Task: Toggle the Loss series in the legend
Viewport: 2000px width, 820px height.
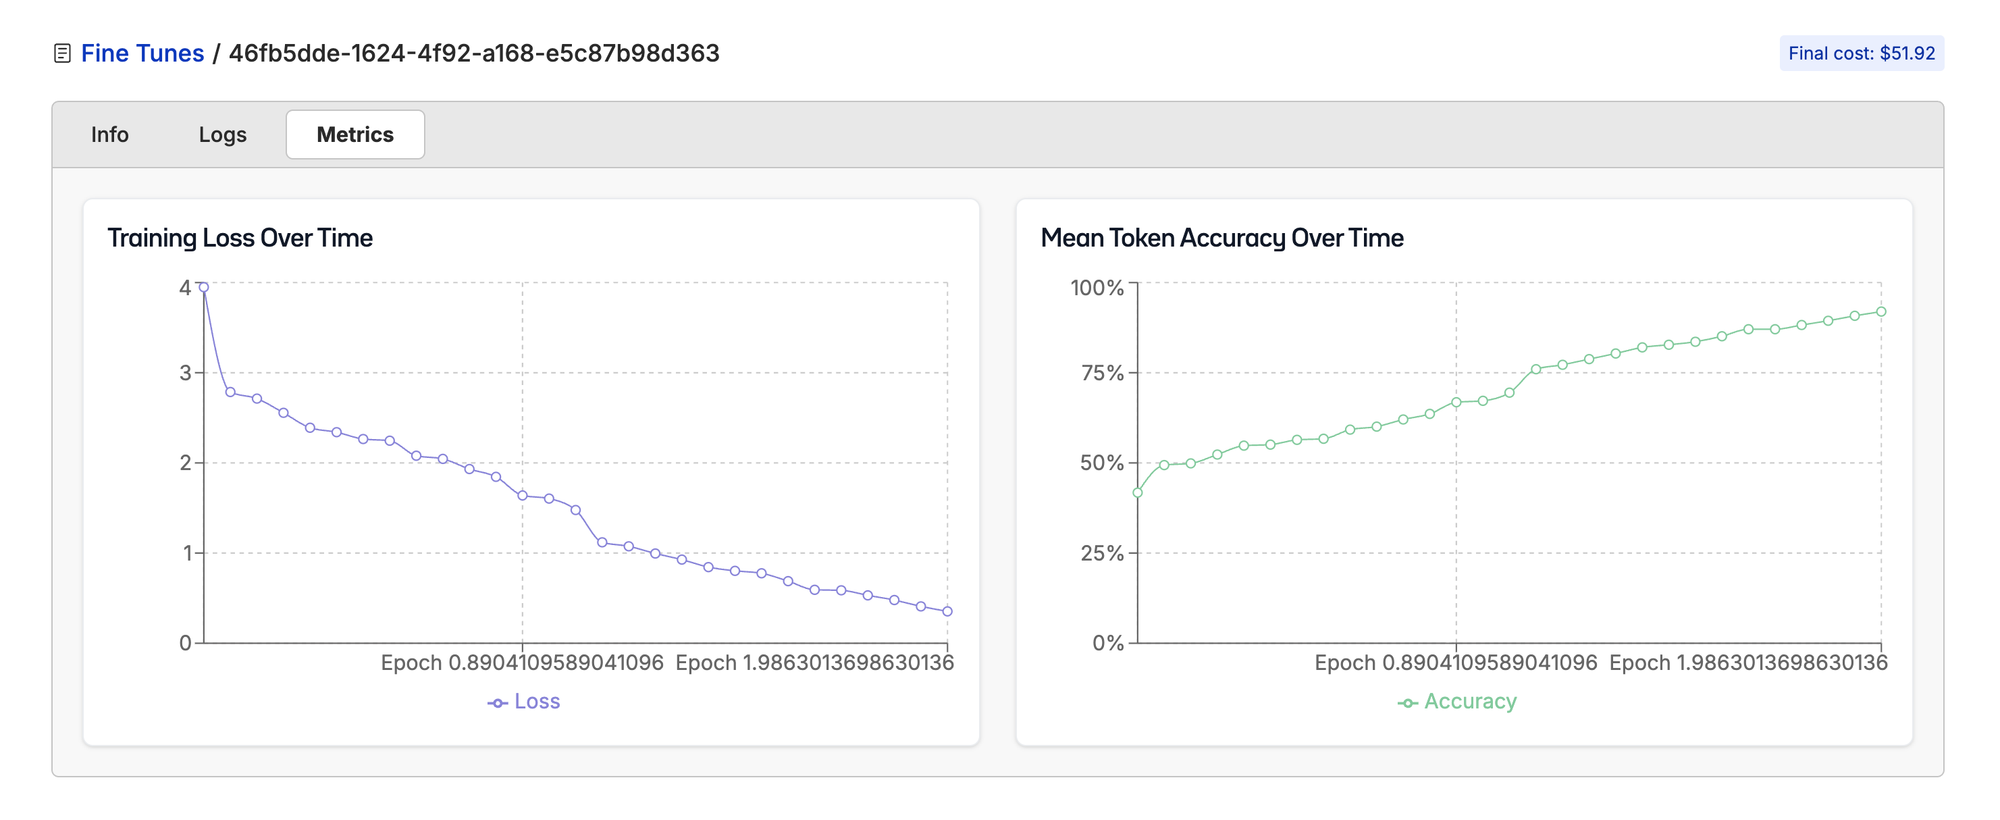Action: click(524, 702)
